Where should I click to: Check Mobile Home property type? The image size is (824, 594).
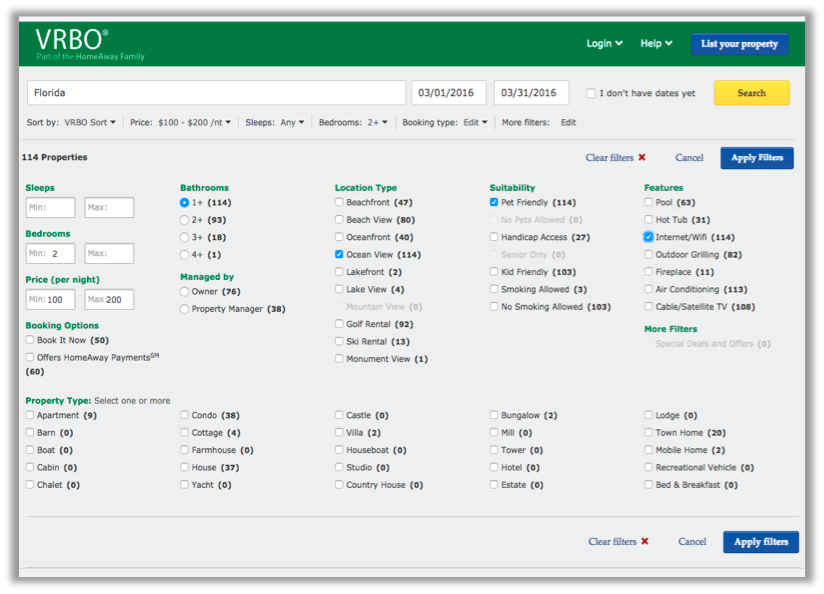648,450
